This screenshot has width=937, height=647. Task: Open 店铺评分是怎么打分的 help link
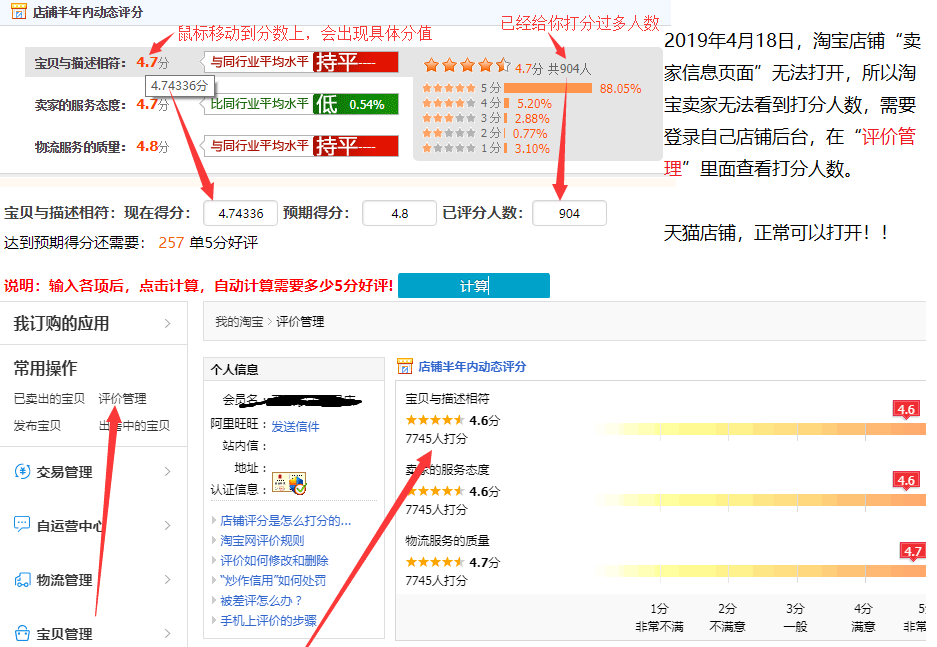(286, 520)
